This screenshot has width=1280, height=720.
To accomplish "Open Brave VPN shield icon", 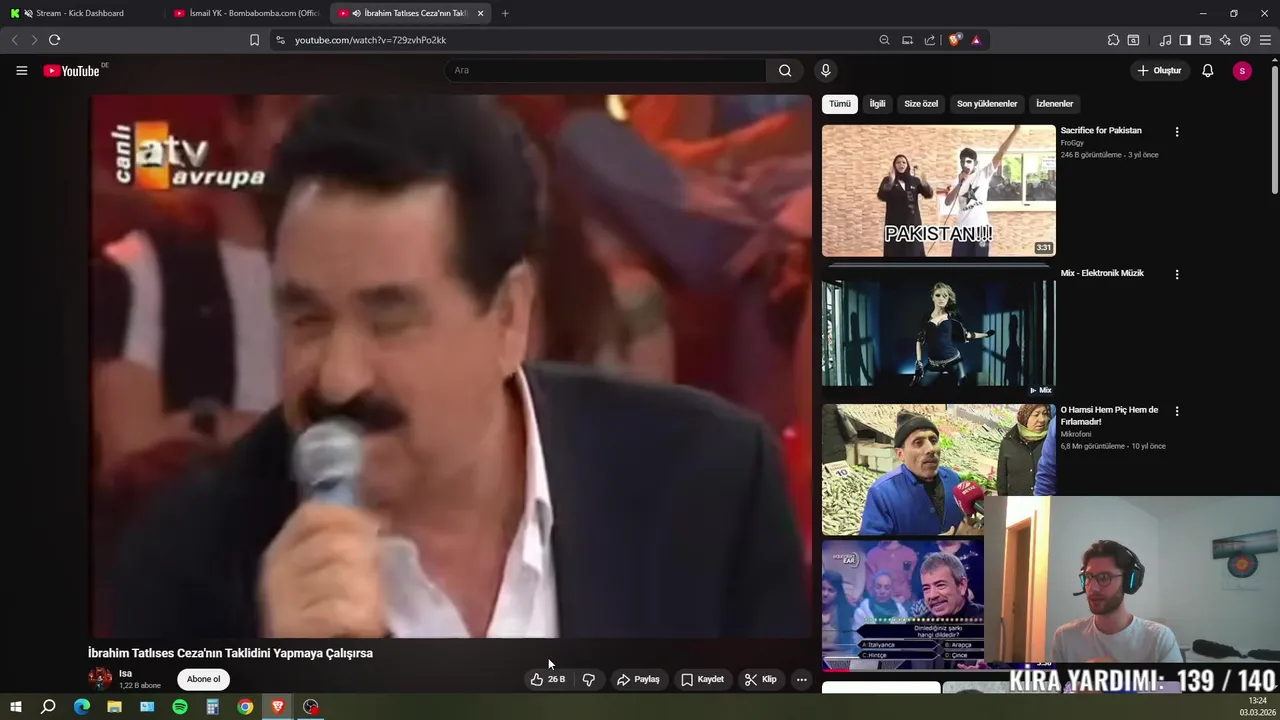I will 1245,40.
